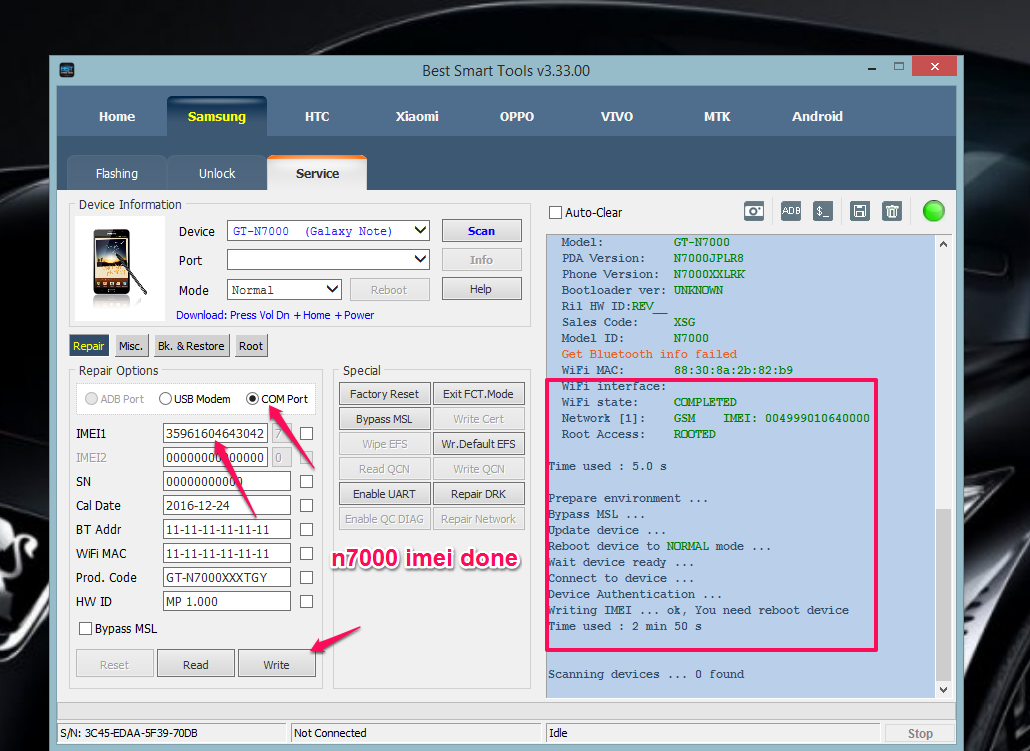Switch to the Android tab
Image resolution: width=1030 pixels, height=751 pixels.
click(817, 116)
